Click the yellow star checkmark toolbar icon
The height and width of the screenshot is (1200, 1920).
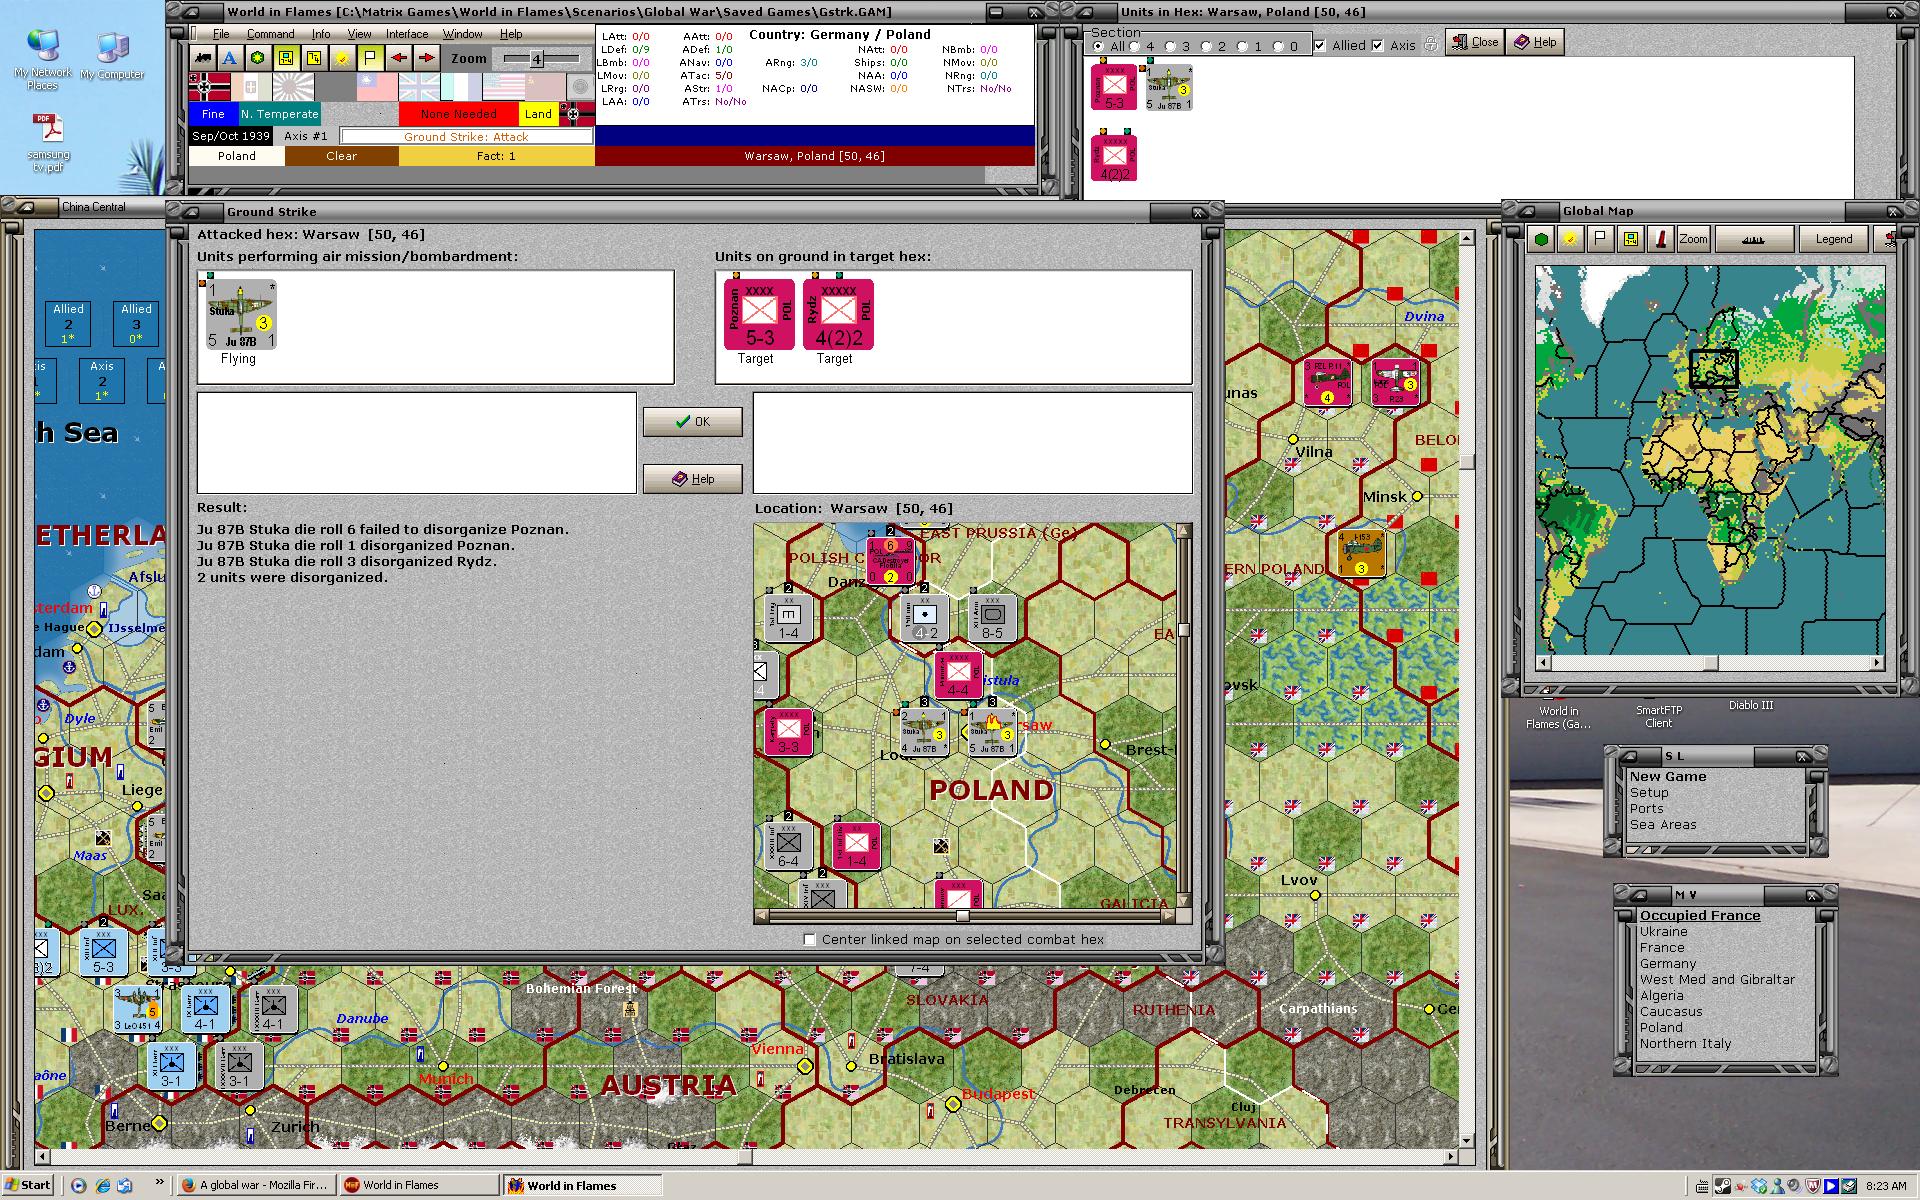click(x=342, y=58)
